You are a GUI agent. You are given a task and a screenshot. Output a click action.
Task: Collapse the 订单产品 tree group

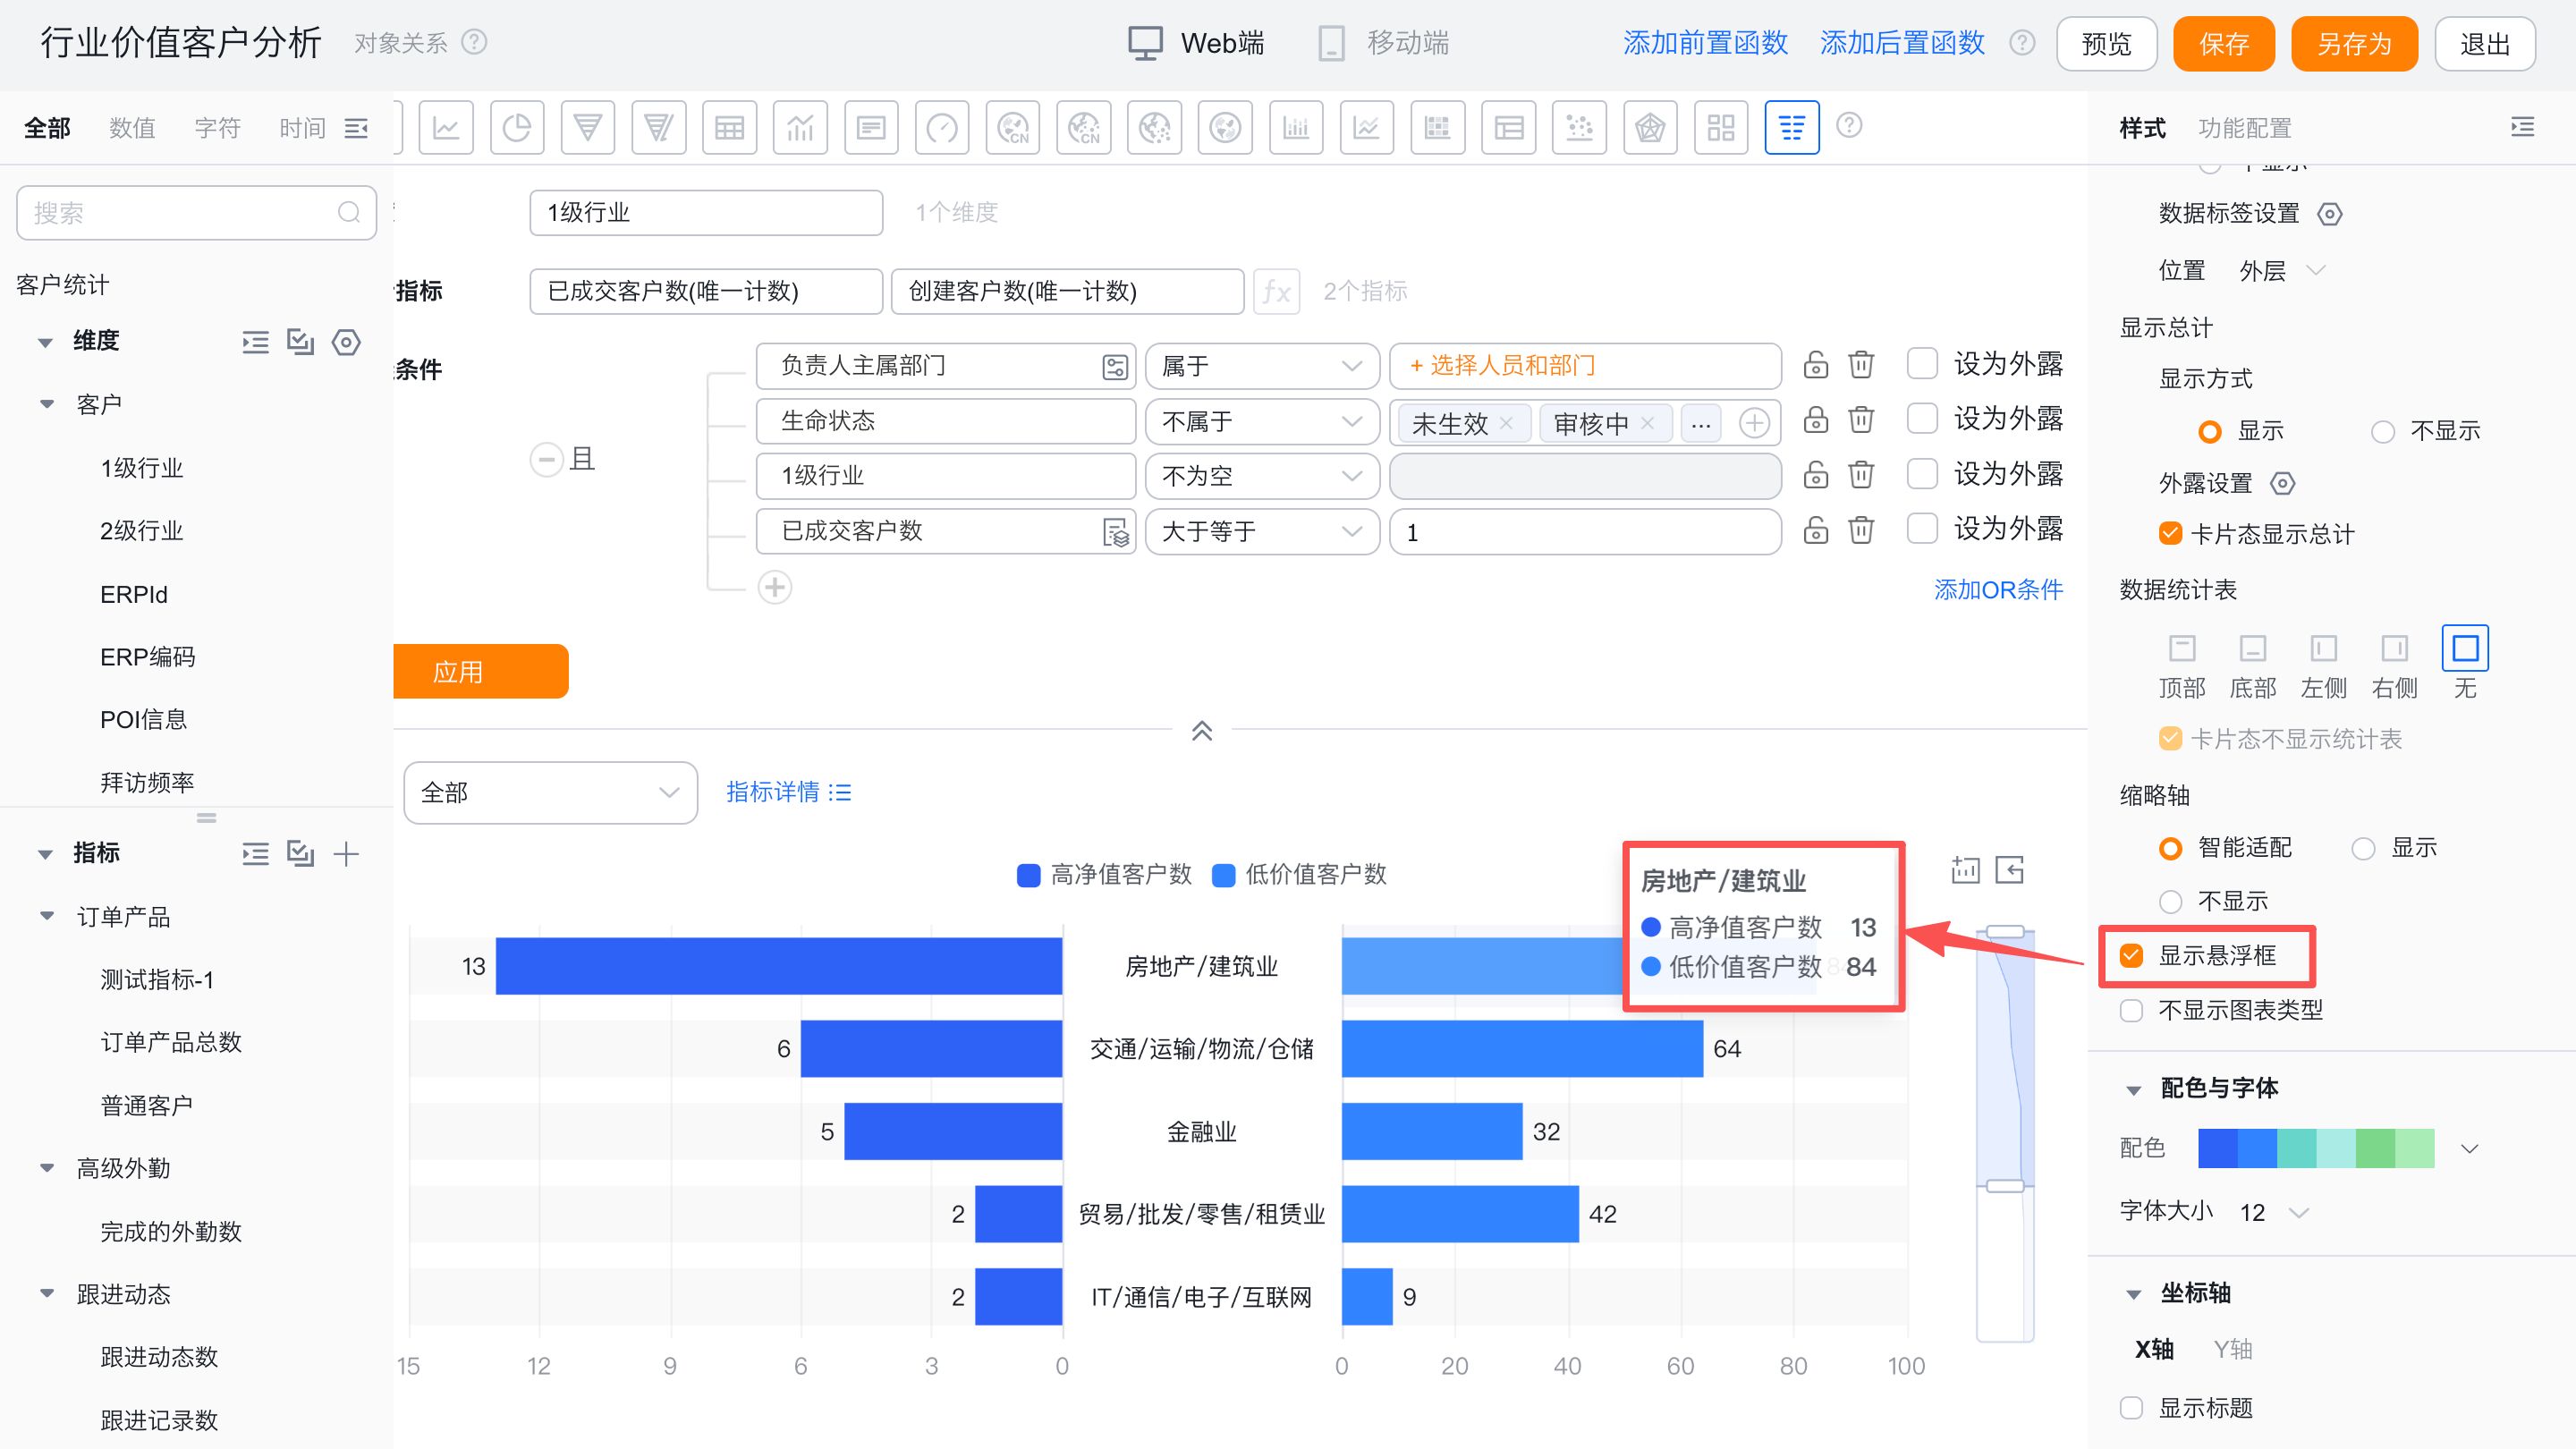pos(46,917)
